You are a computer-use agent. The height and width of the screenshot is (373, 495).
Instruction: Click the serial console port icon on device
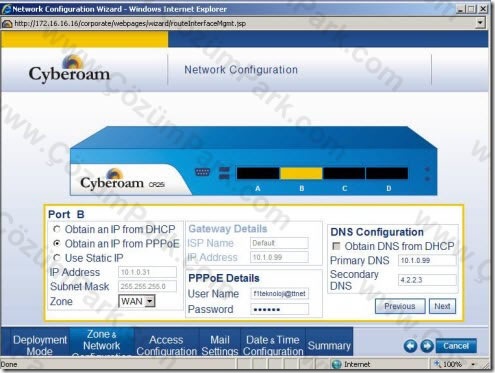(202, 172)
